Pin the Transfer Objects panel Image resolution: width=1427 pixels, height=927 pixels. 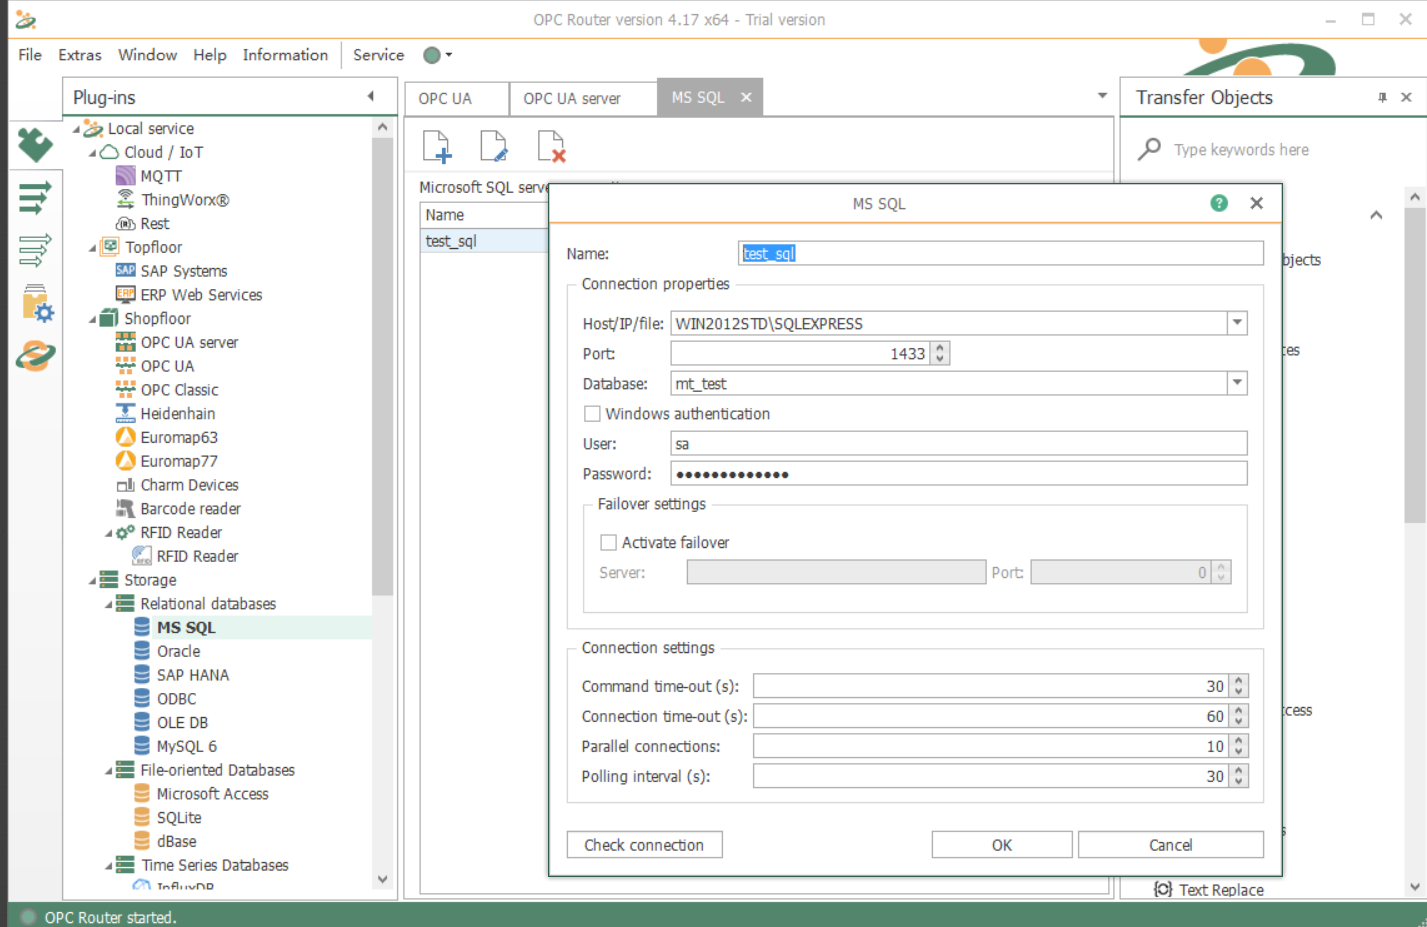(1382, 97)
